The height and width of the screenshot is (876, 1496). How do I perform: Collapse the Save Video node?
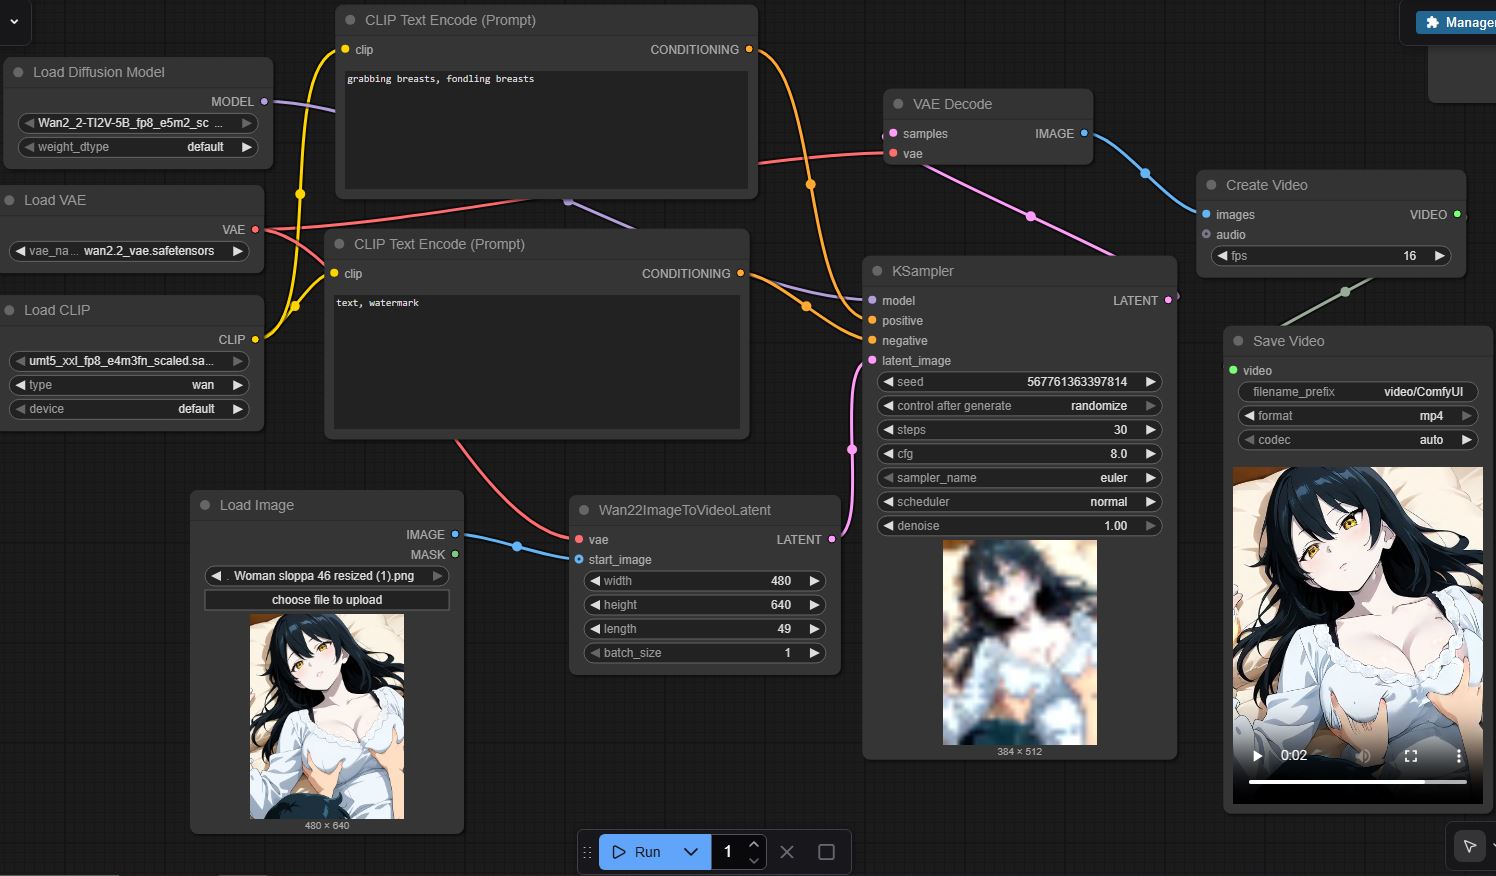tap(1238, 341)
